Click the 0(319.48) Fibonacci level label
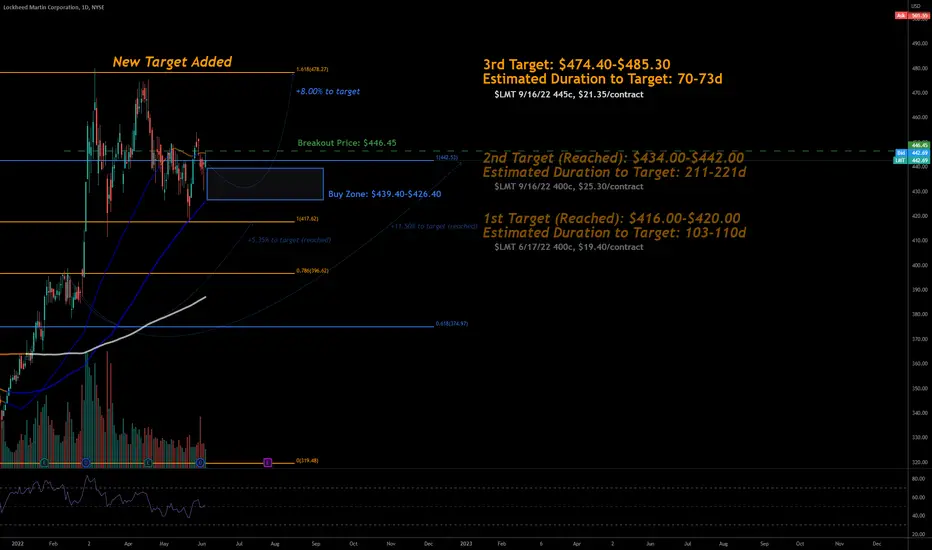932x550 pixels. click(x=307, y=461)
